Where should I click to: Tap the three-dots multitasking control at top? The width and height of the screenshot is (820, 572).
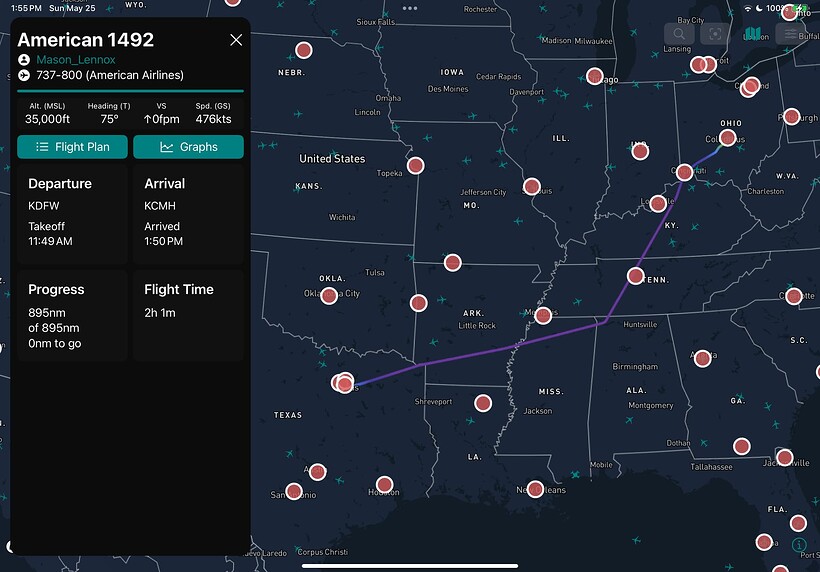pyautogui.click(x=410, y=8)
